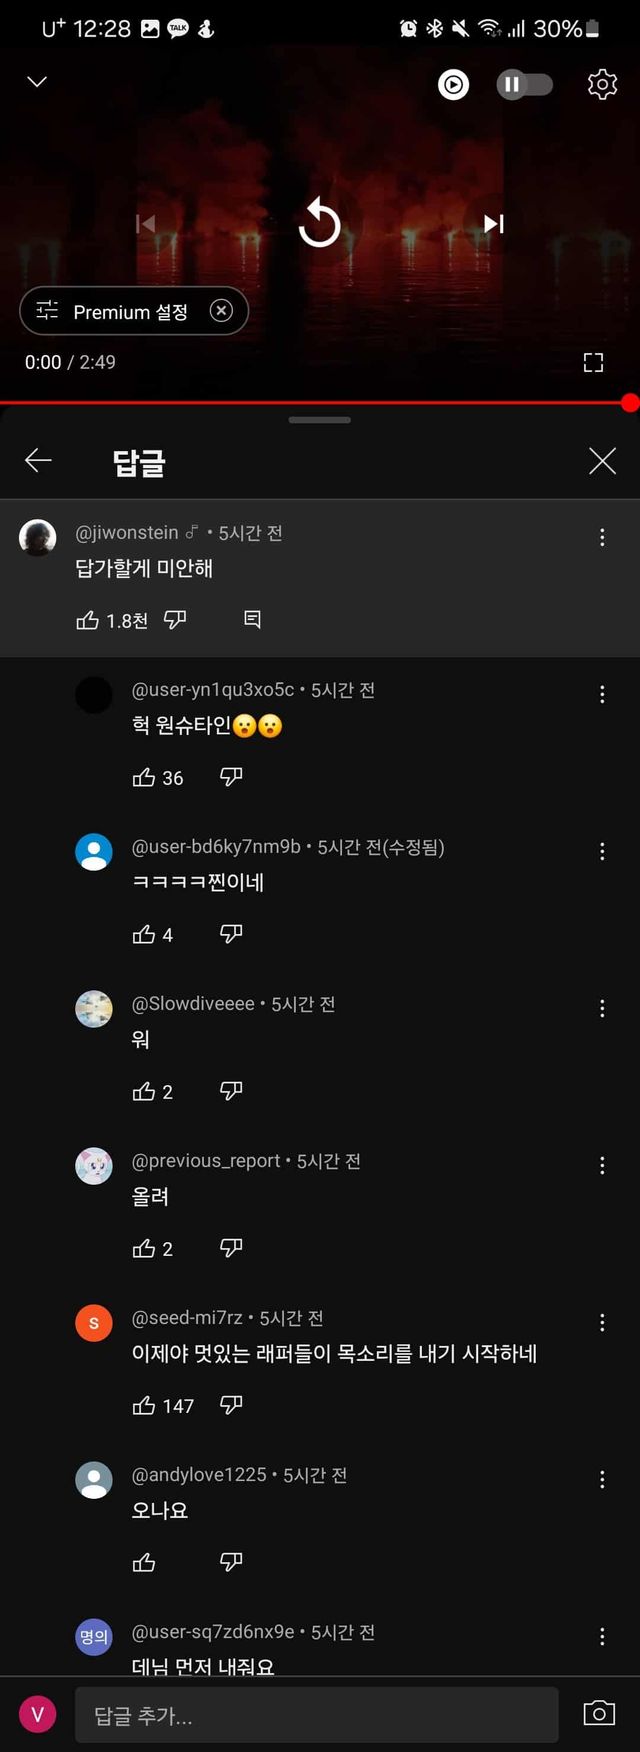
Task: Dislike jiwonstein's top comment
Action: 175,619
